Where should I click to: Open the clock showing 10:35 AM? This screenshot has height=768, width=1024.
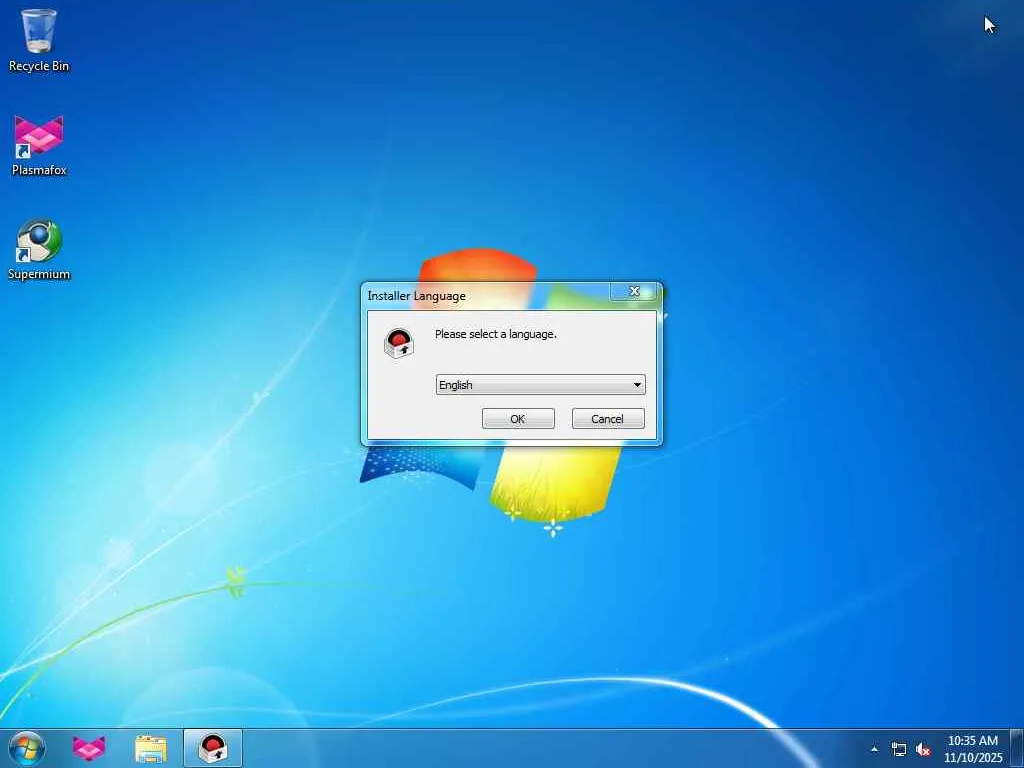(972, 749)
